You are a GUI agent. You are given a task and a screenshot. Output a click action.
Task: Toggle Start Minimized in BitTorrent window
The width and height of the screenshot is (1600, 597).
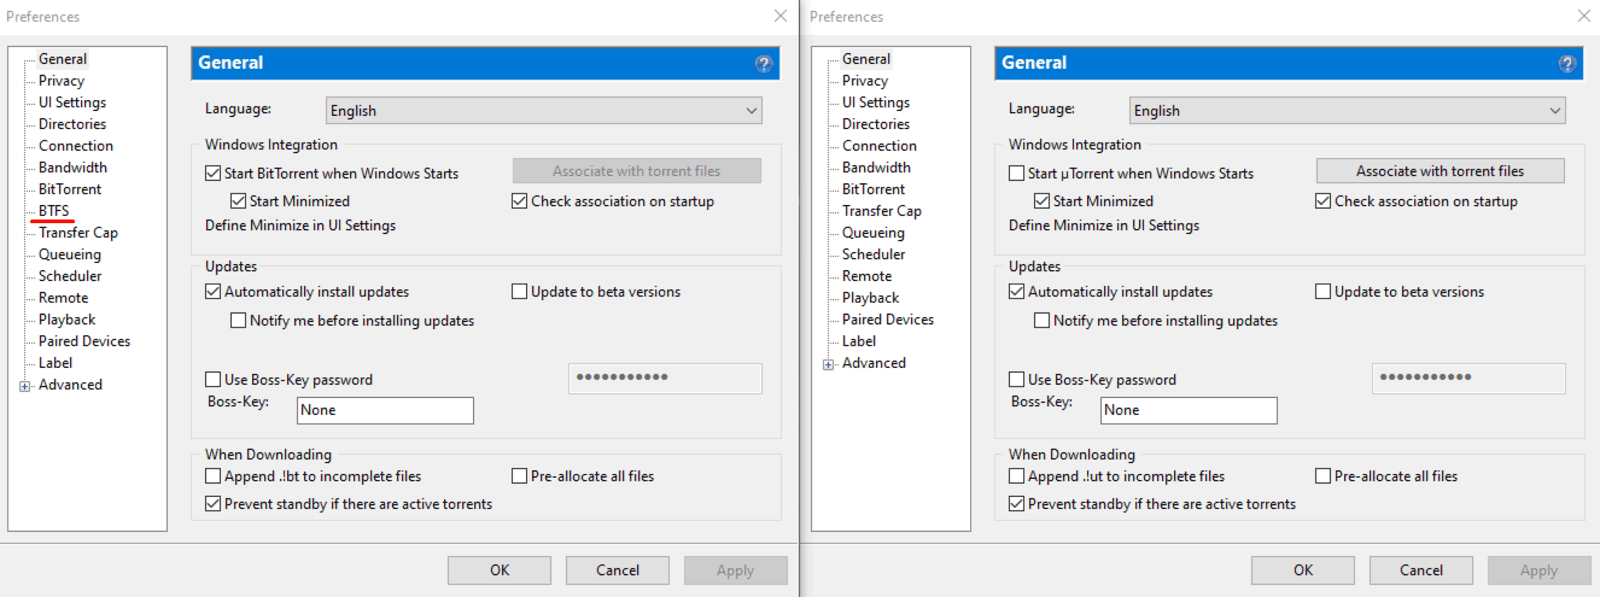coord(238,201)
